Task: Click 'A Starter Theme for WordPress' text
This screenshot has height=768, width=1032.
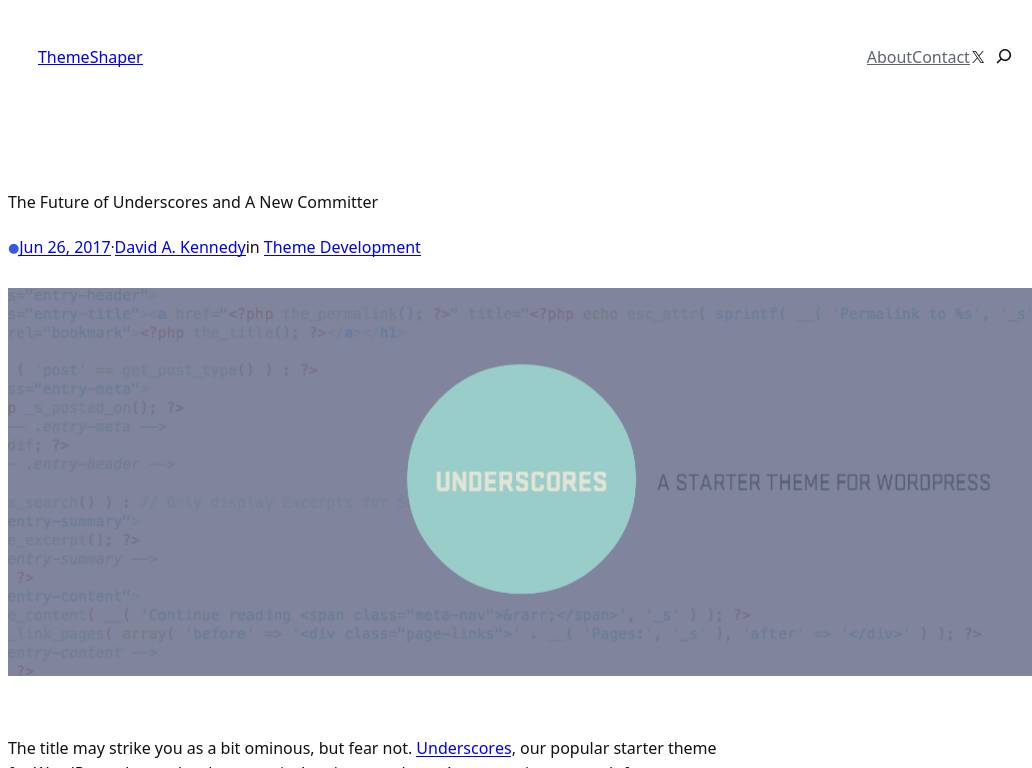Action: coord(823,482)
